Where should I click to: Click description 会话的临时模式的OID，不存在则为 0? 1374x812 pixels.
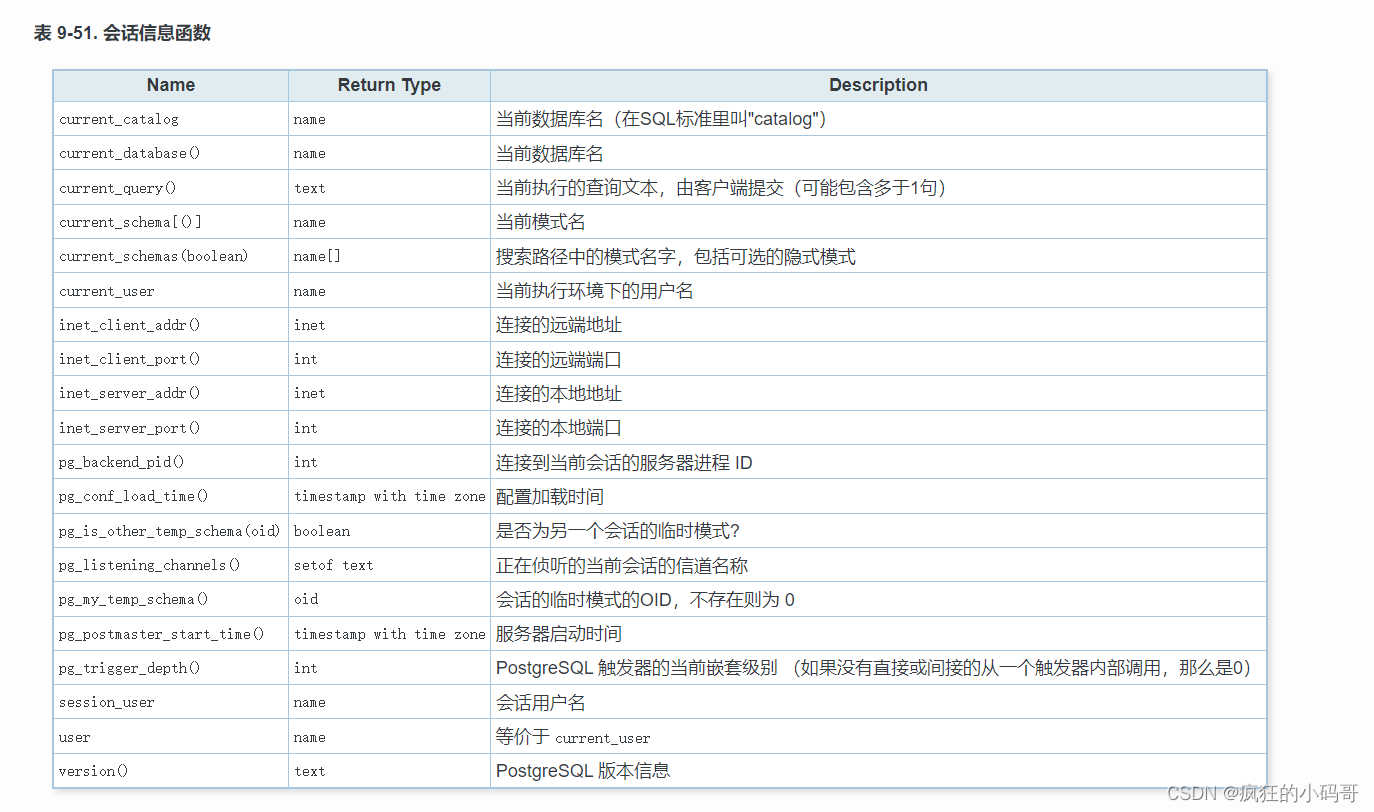(645, 599)
